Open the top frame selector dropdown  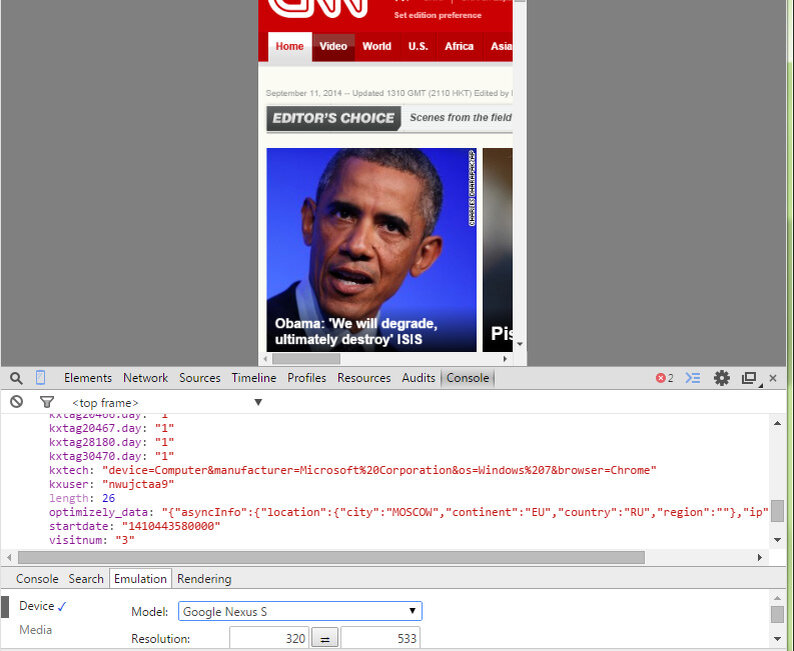[167, 402]
